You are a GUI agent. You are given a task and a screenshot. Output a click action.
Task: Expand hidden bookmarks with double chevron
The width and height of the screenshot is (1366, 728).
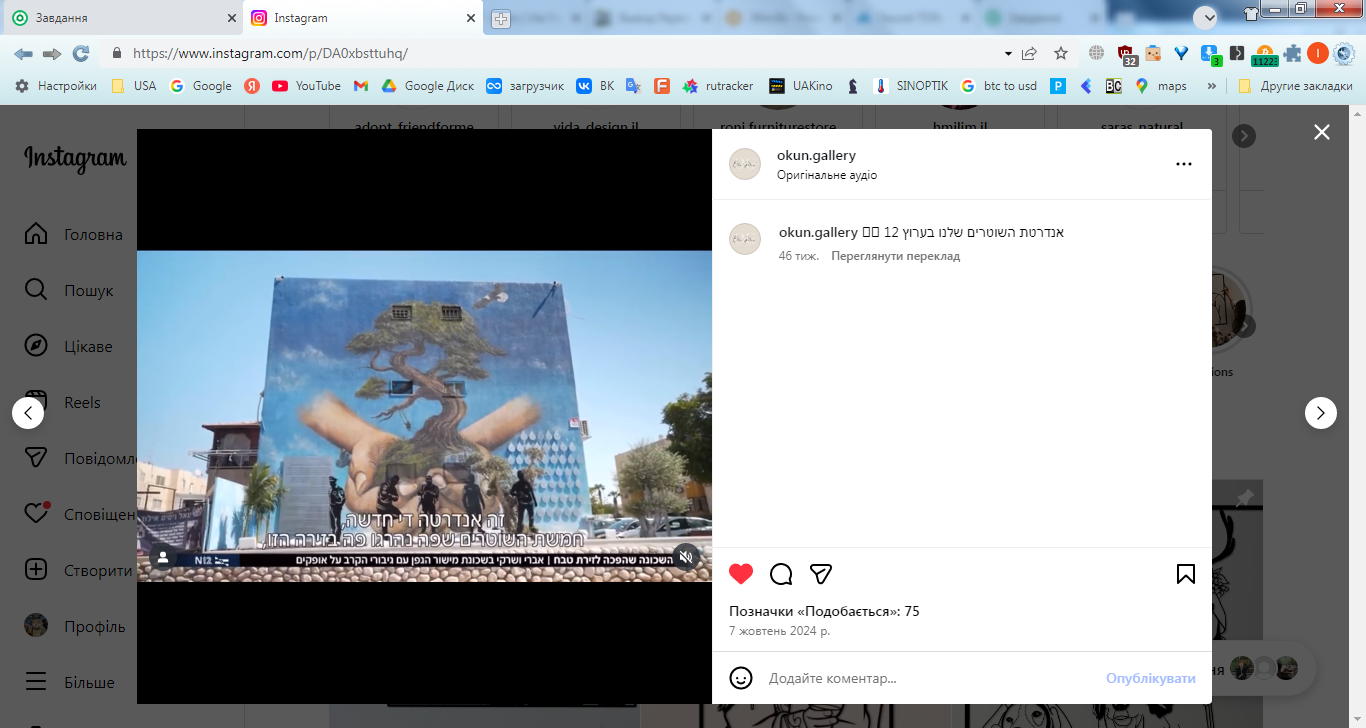[1212, 86]
